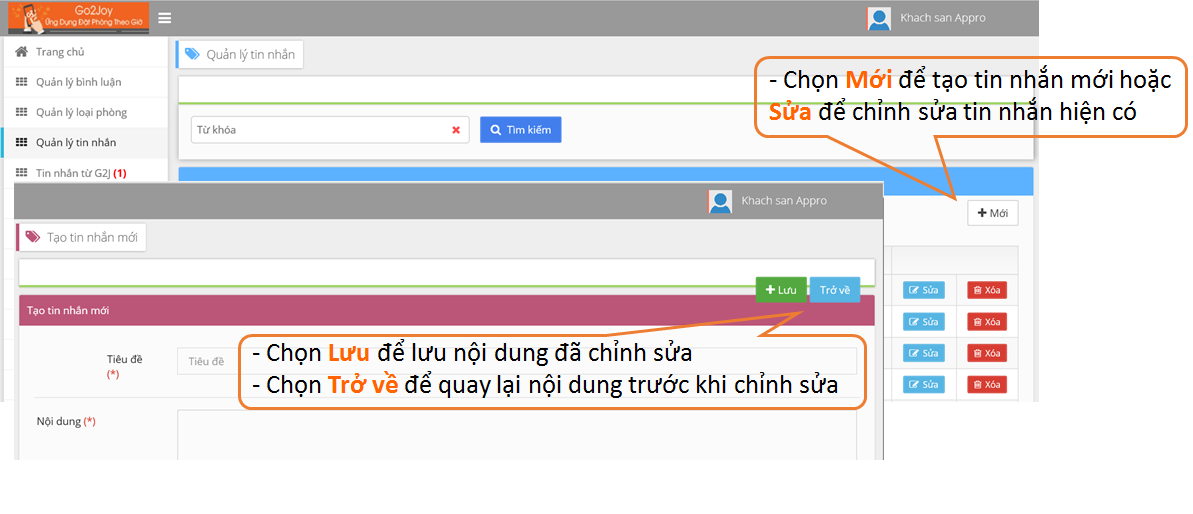Image resolution: width=1193 pixels, height=514 pixels.
Task: Click the last Xóa delete button
Action: (x=987, y=386)
